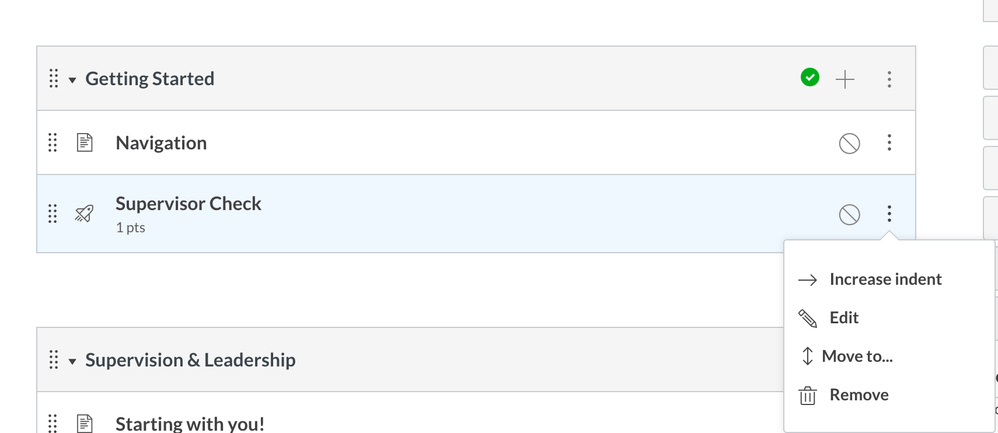
Task: Select Edit in the context menu
Action: 843,318
